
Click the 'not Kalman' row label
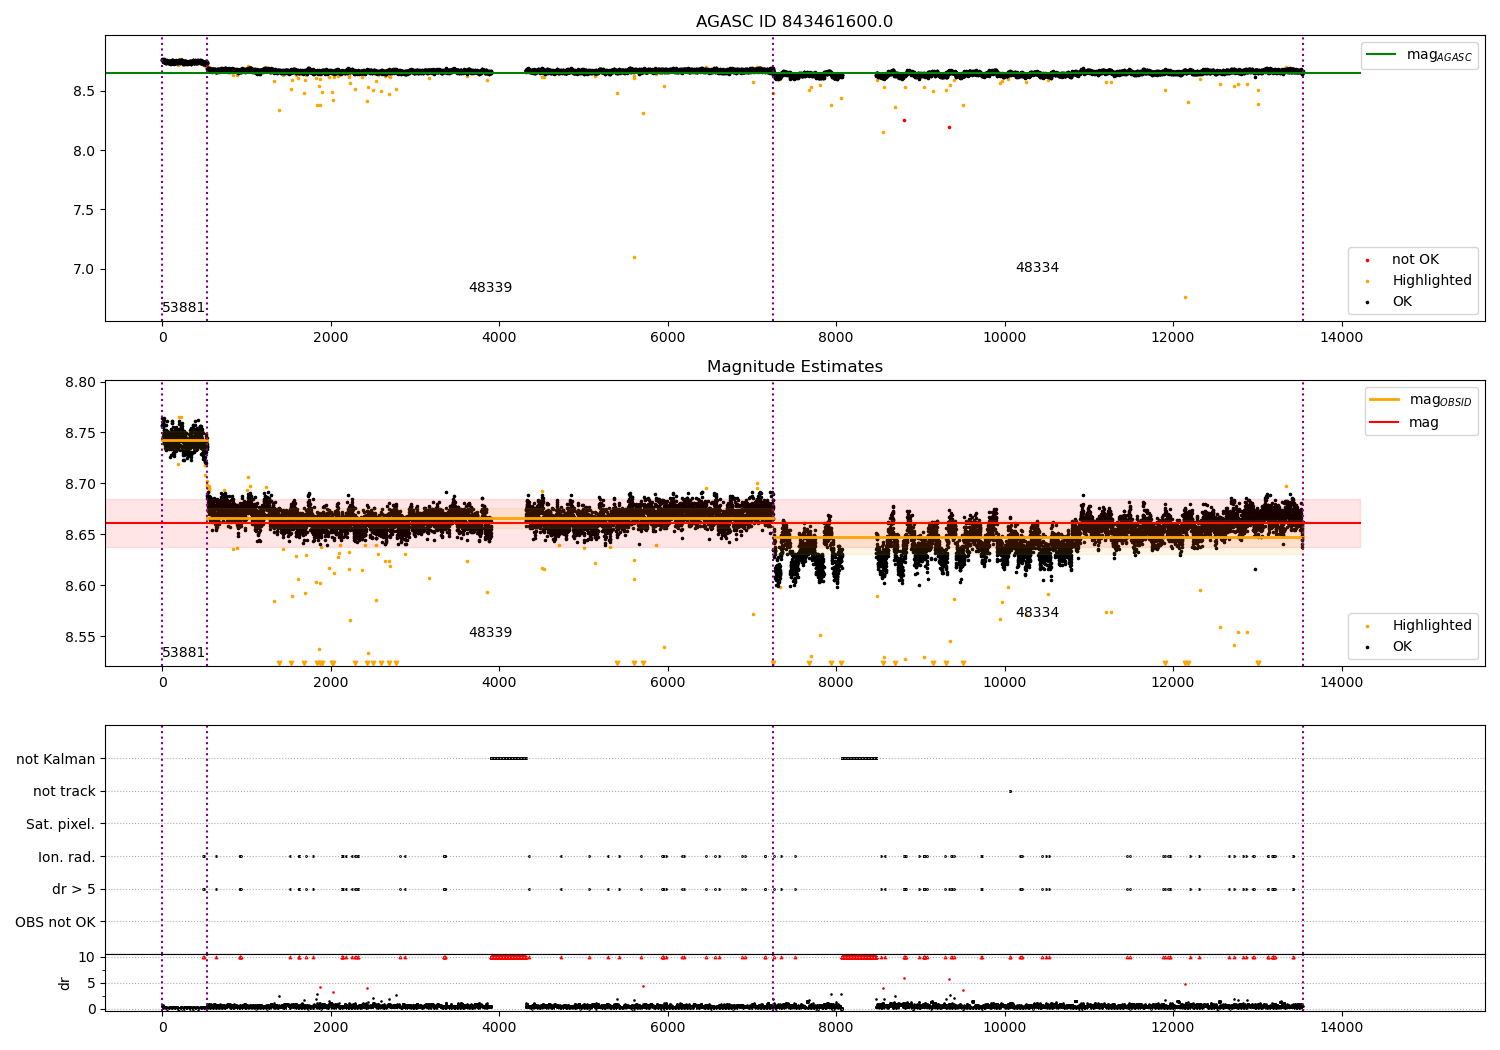pyautogui.click(x=56, y=759)
